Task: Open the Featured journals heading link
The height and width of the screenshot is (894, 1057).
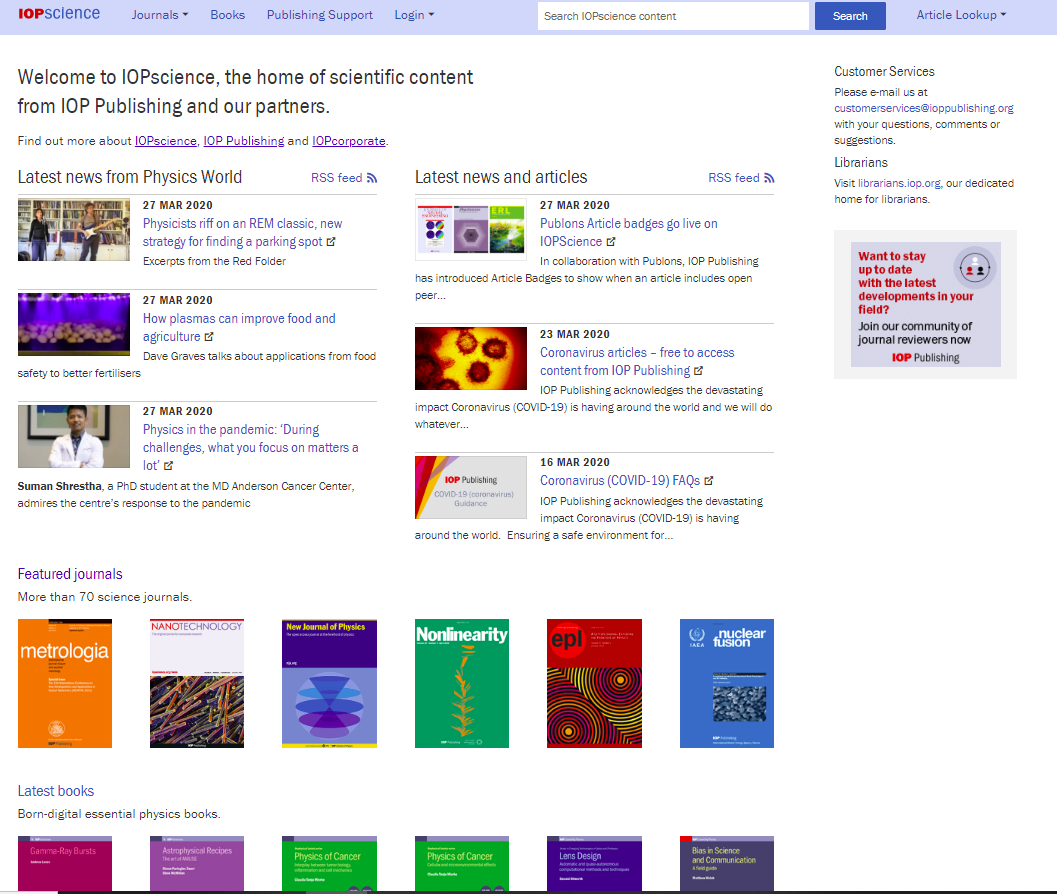Action: (70, 574)
